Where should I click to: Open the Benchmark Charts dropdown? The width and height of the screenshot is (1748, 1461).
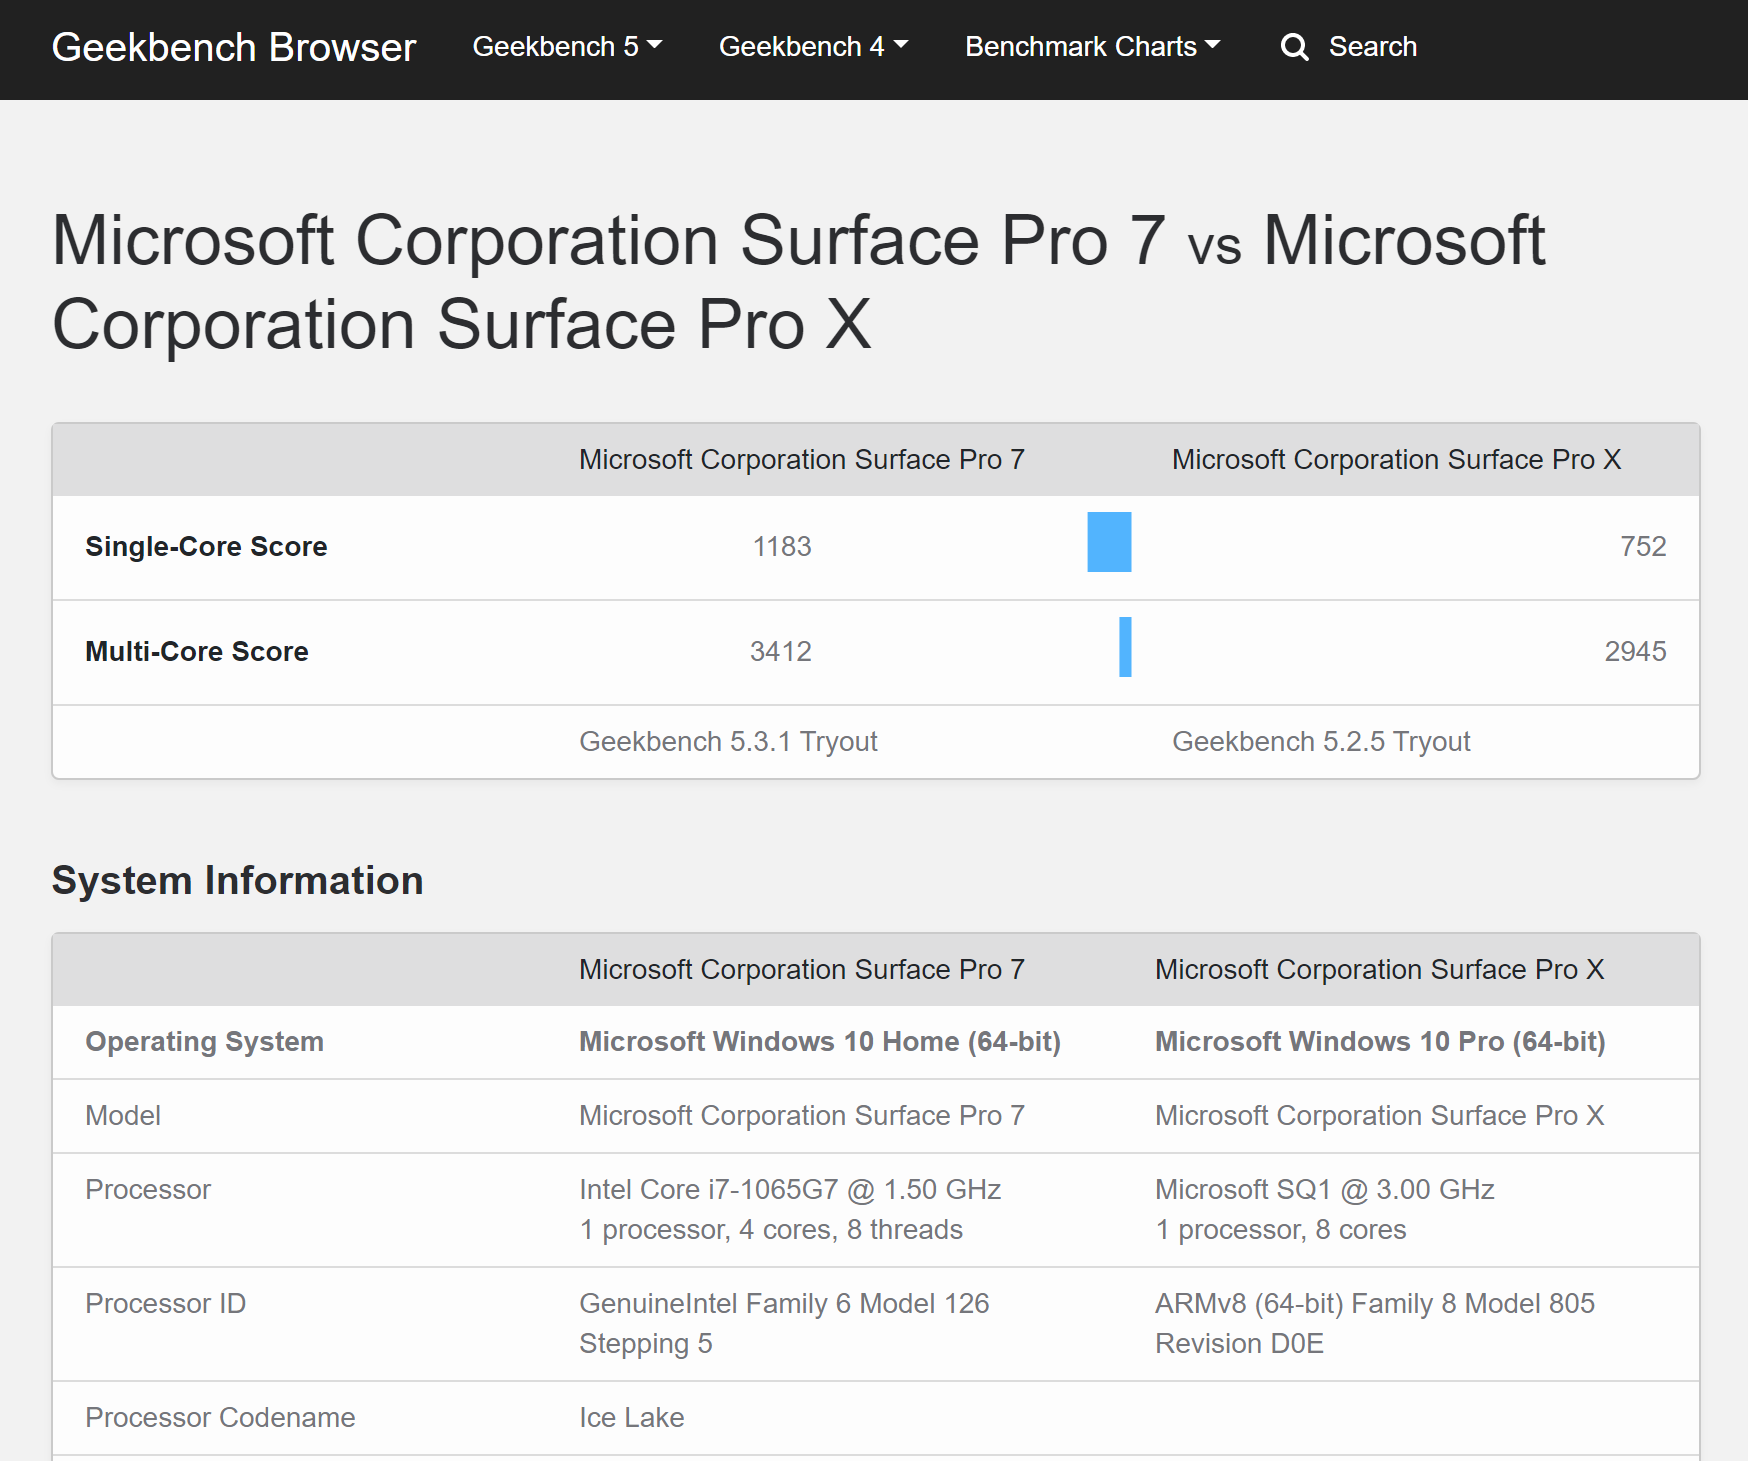1092,47
